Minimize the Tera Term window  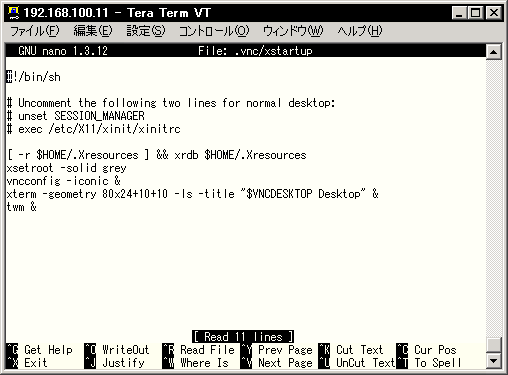(x=459, y=13)
